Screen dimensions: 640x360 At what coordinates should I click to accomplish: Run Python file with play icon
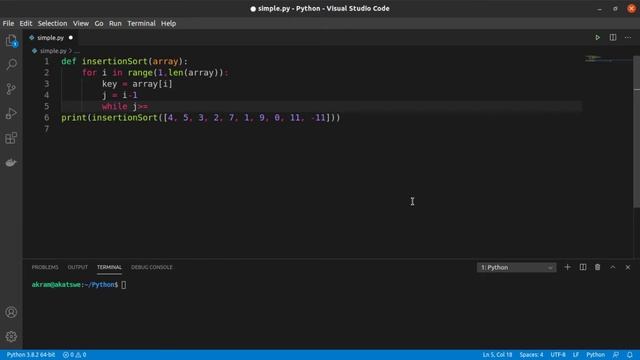598,38
